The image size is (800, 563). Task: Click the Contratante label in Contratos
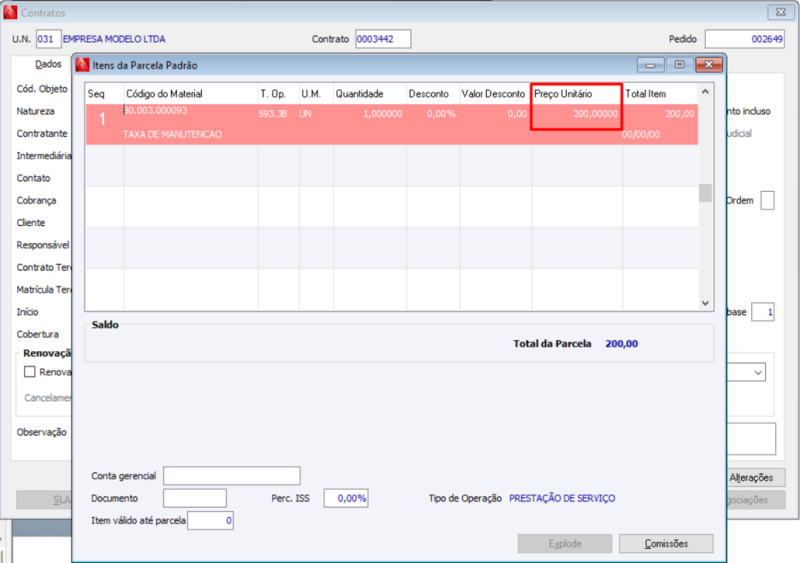point(42,133)
